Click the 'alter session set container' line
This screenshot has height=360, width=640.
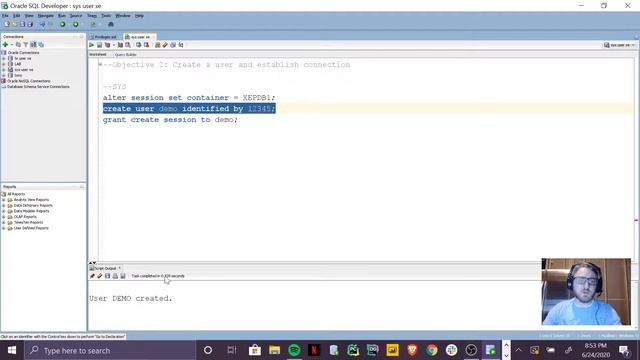click(189, 98)
